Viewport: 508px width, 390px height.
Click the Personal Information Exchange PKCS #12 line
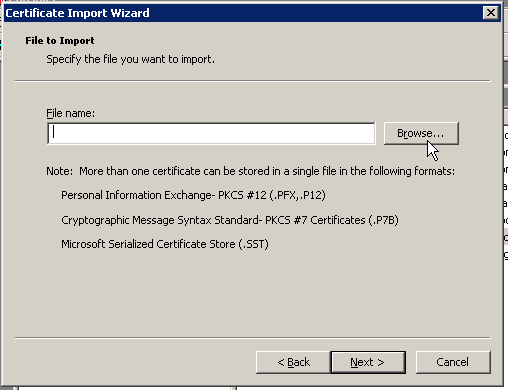point(193,195)
